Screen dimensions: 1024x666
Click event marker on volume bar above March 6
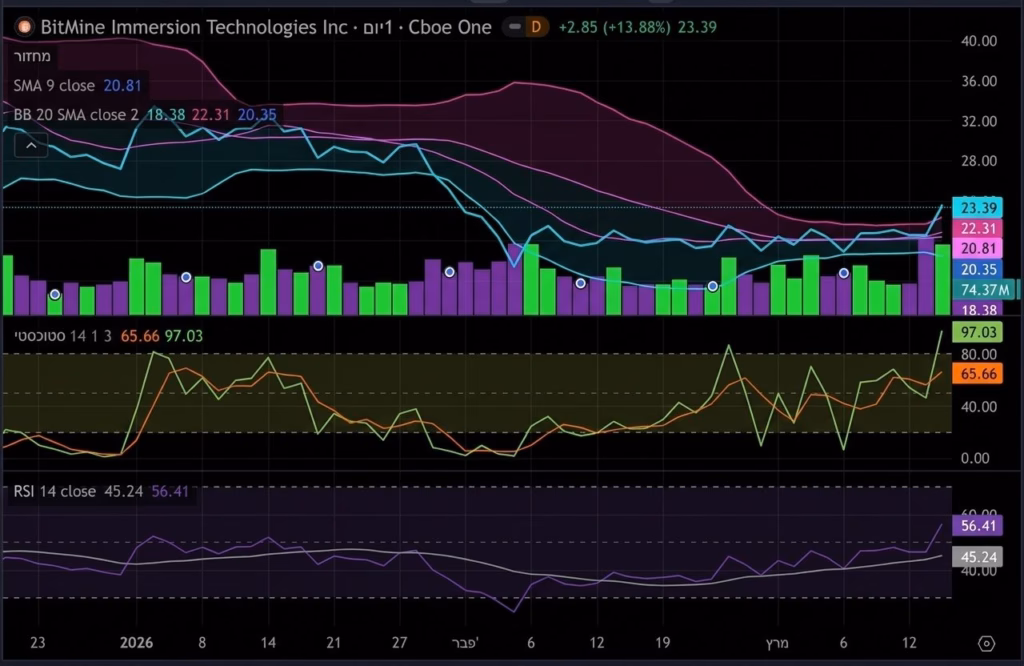point(844,273)
